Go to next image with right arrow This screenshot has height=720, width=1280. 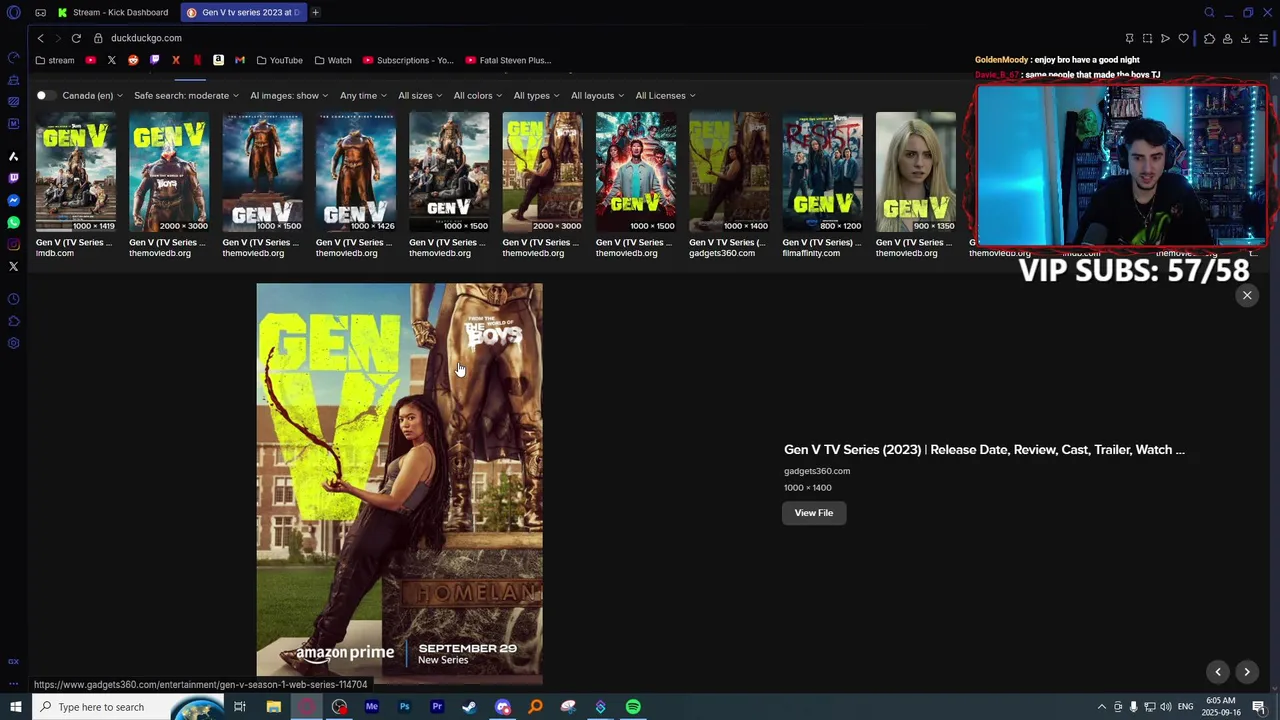[1247, 672]
